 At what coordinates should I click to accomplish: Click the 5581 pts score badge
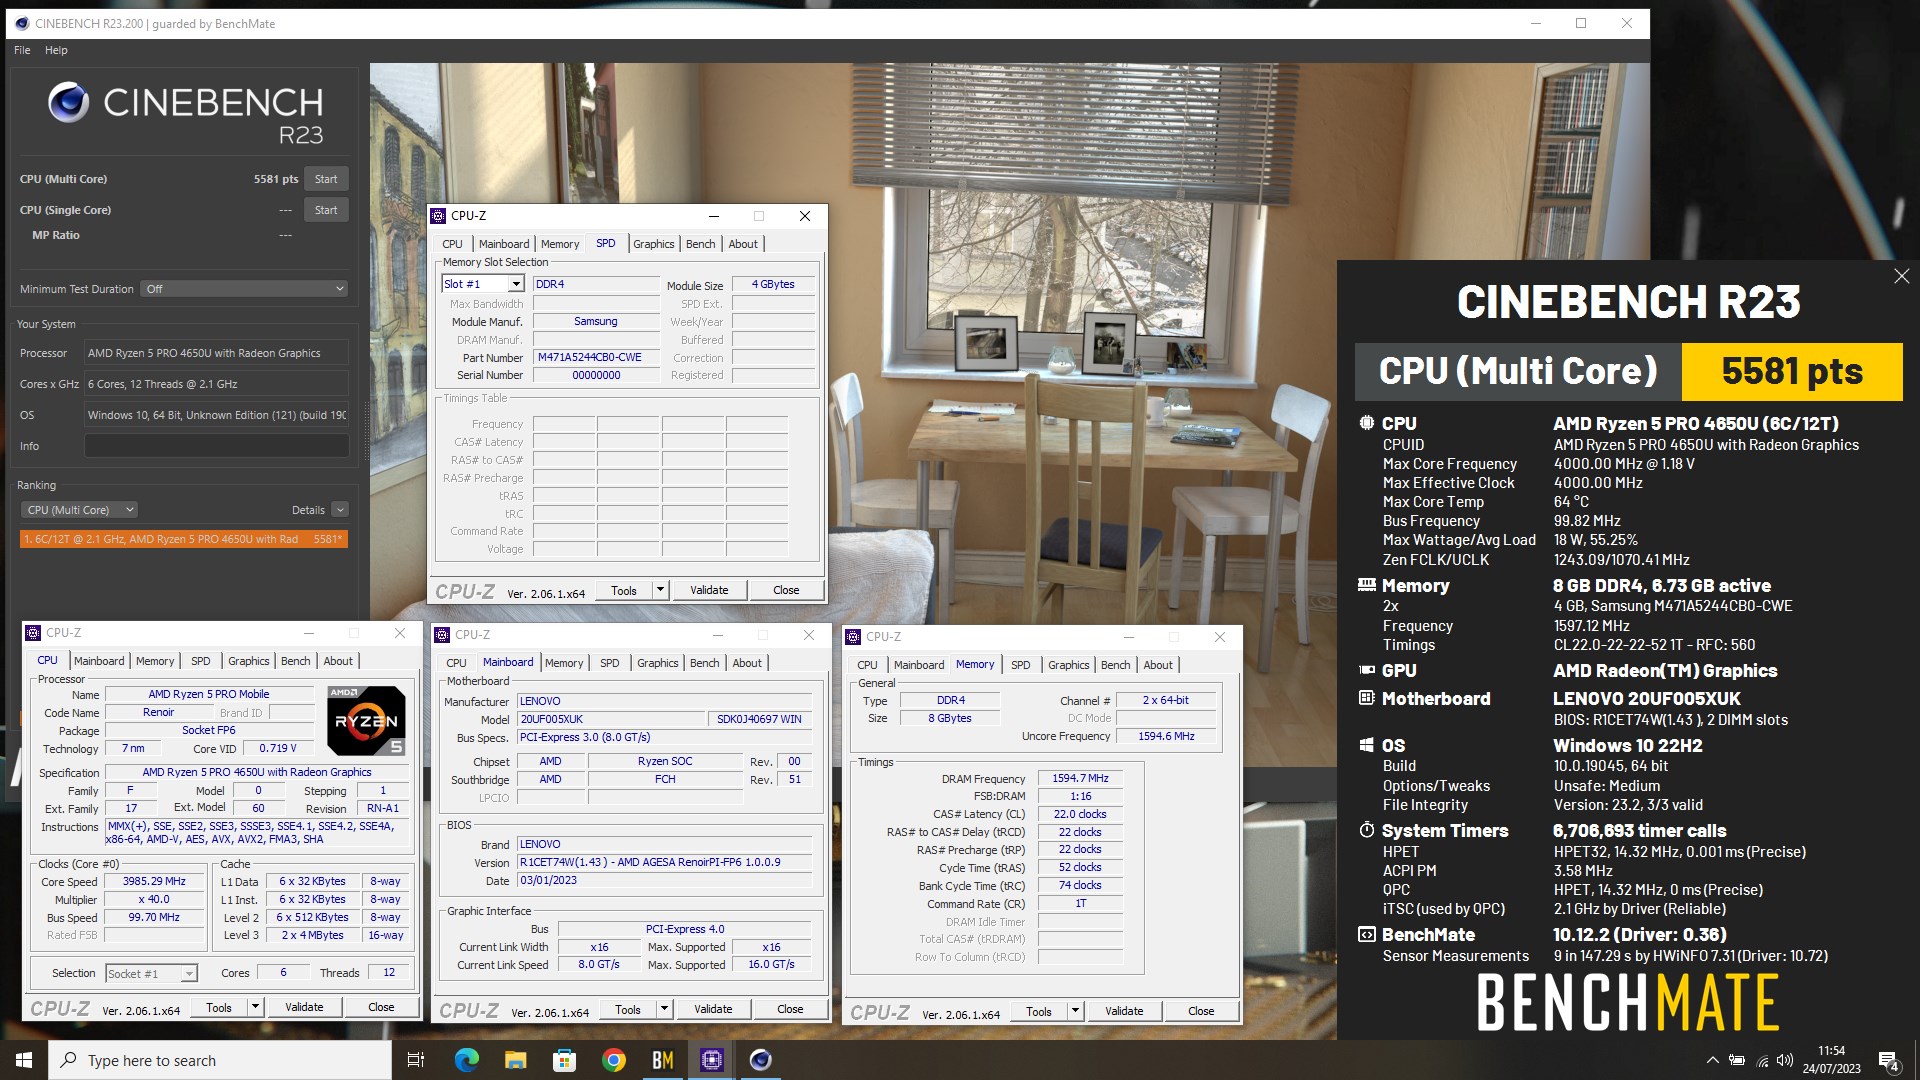[1792, 372]
